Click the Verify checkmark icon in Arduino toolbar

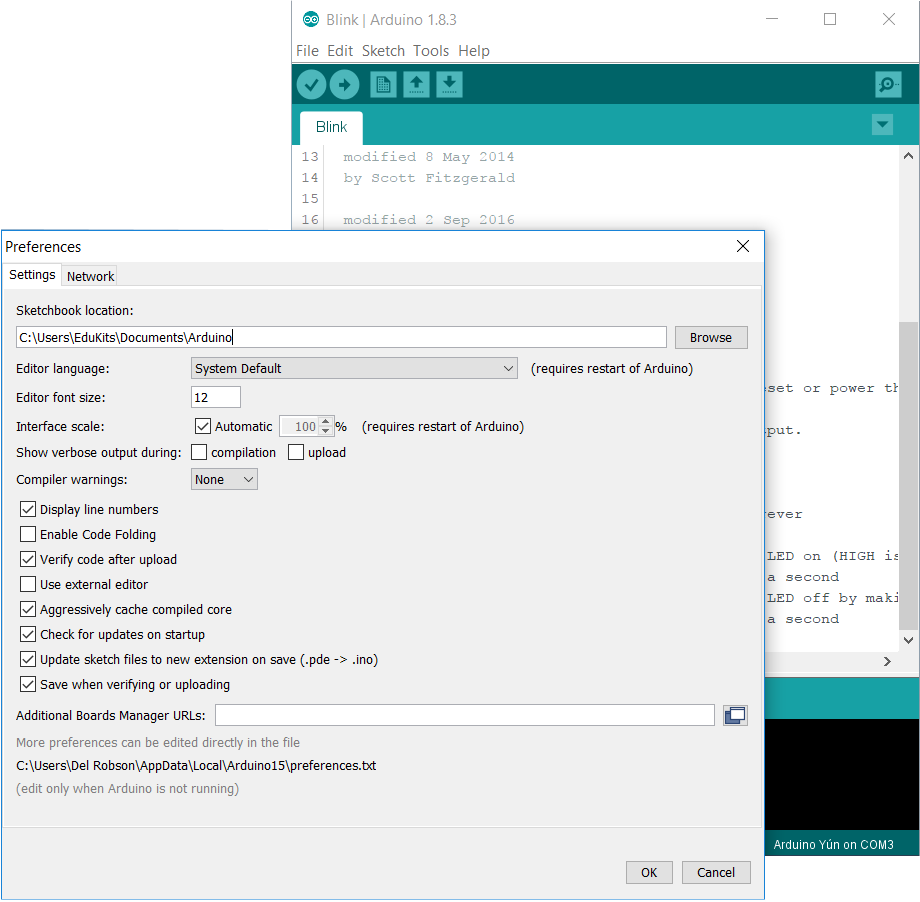coord(311,85)
